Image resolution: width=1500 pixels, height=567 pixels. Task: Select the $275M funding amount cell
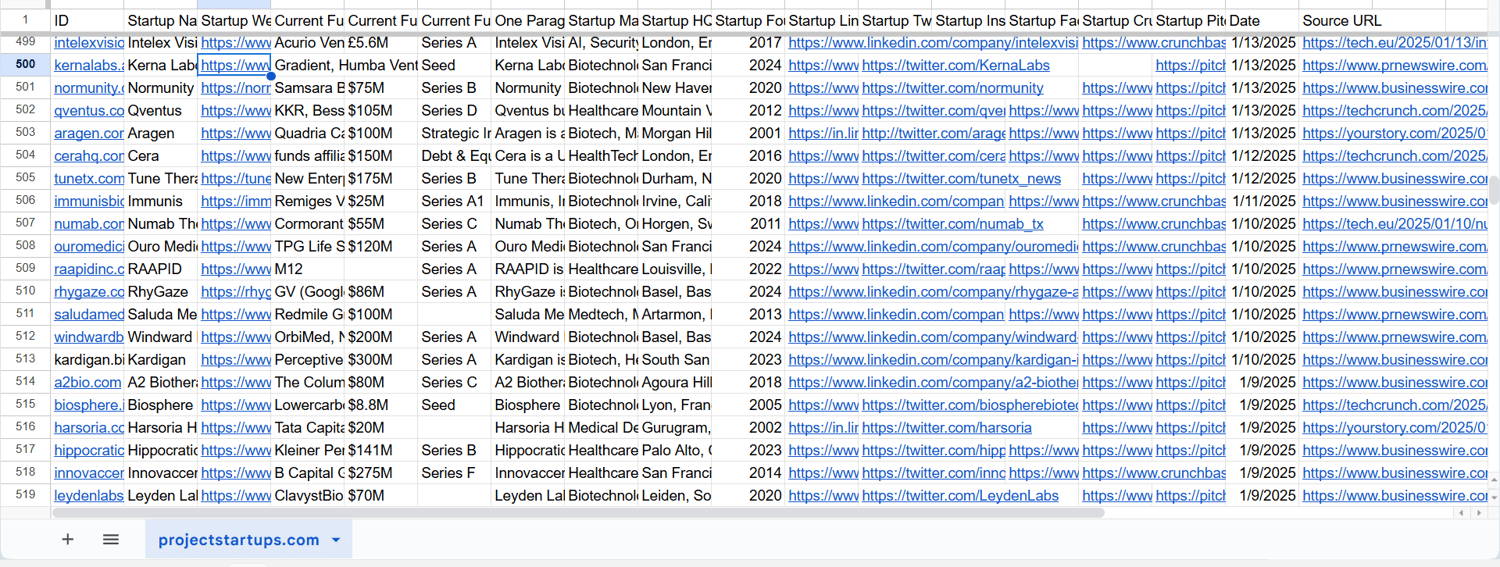click(x=381, y=473)
